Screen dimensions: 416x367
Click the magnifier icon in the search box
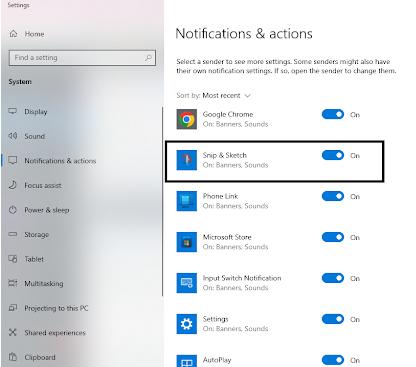click(x=148, y=58)
